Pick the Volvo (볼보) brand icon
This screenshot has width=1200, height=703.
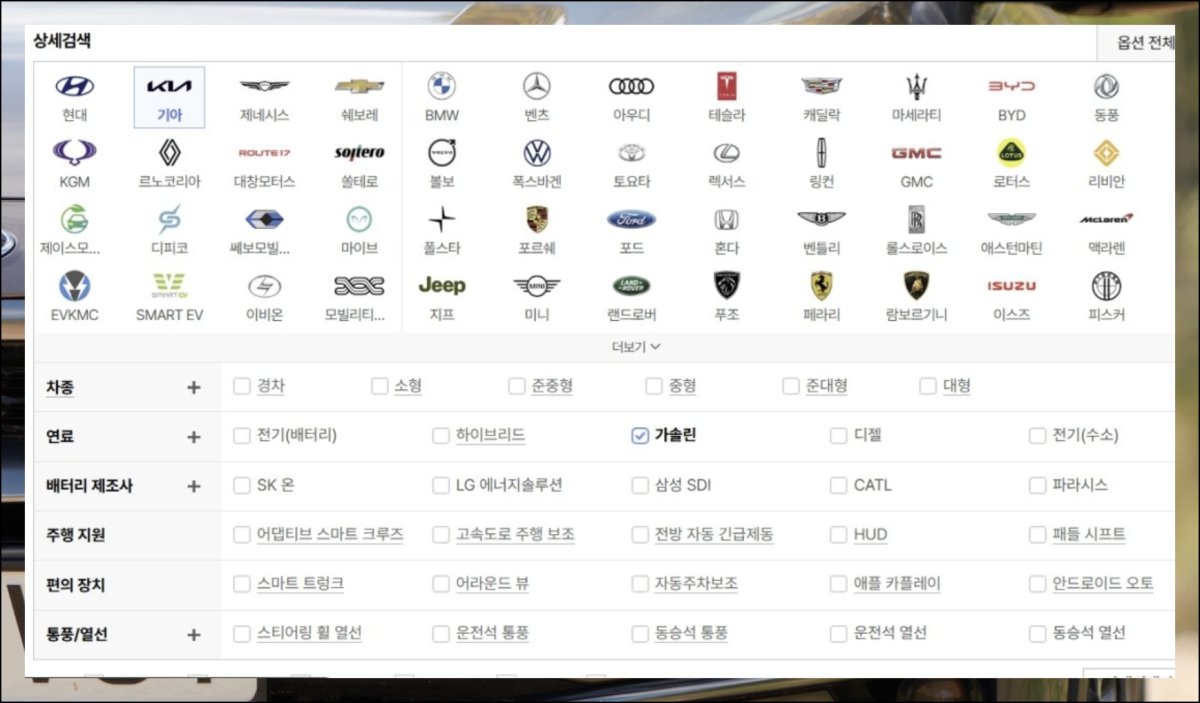[442, 153]
